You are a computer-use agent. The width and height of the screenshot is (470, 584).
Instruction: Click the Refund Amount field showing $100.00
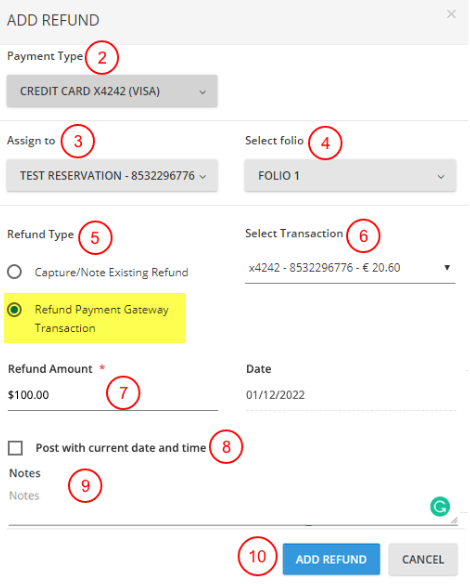pyautogui.click(x=113, y=396)
